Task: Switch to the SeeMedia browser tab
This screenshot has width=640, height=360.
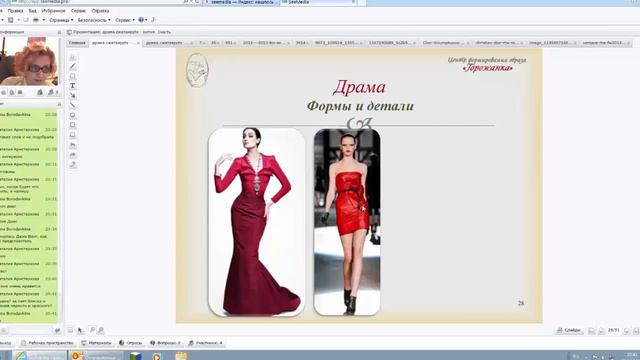Action: pyautogui.click(x=318, y=2)
